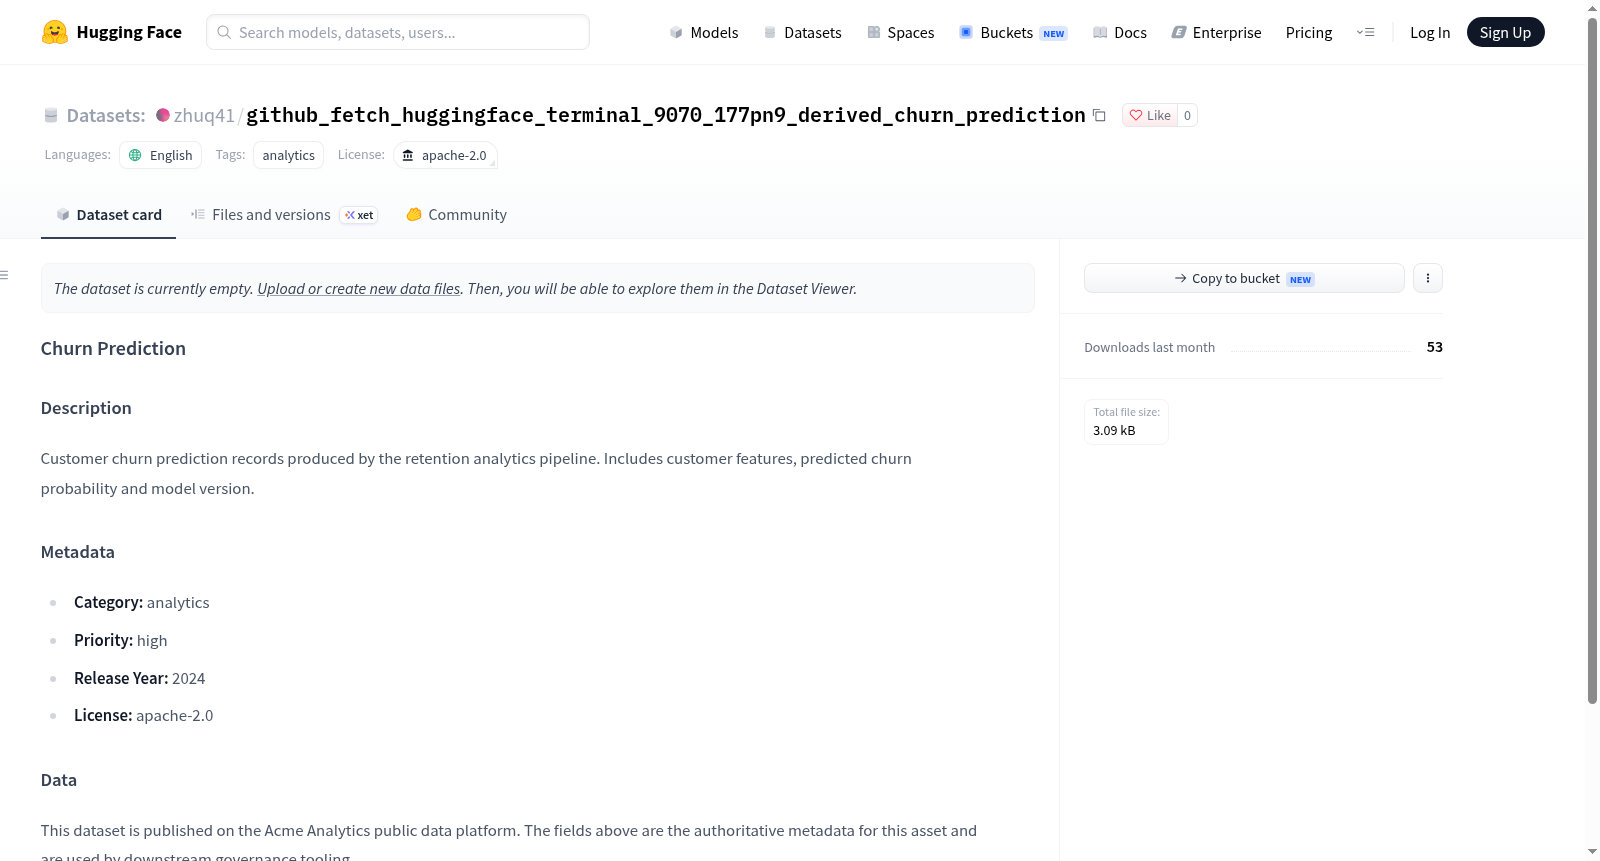Viewport: 1600px width, 861px height.
Task: Click the Churn Prediction heading
Action: click(x=113, y=348)
